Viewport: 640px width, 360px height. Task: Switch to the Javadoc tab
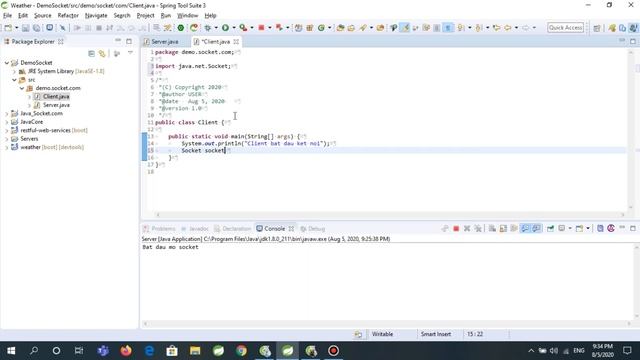[x=195, y=229]
